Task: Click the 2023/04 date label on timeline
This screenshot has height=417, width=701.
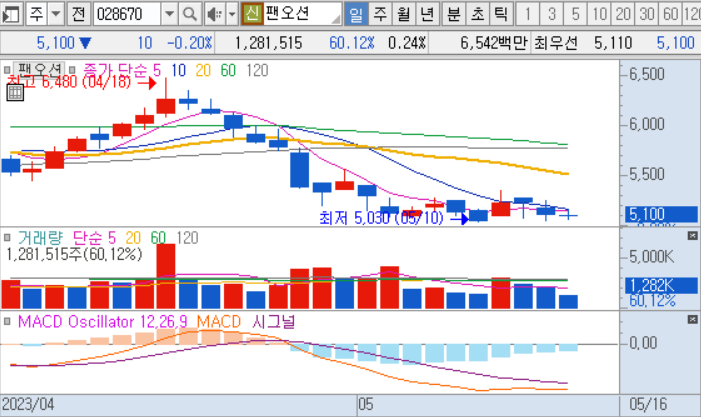Action: pyautogui.click(x=28, y=404)
